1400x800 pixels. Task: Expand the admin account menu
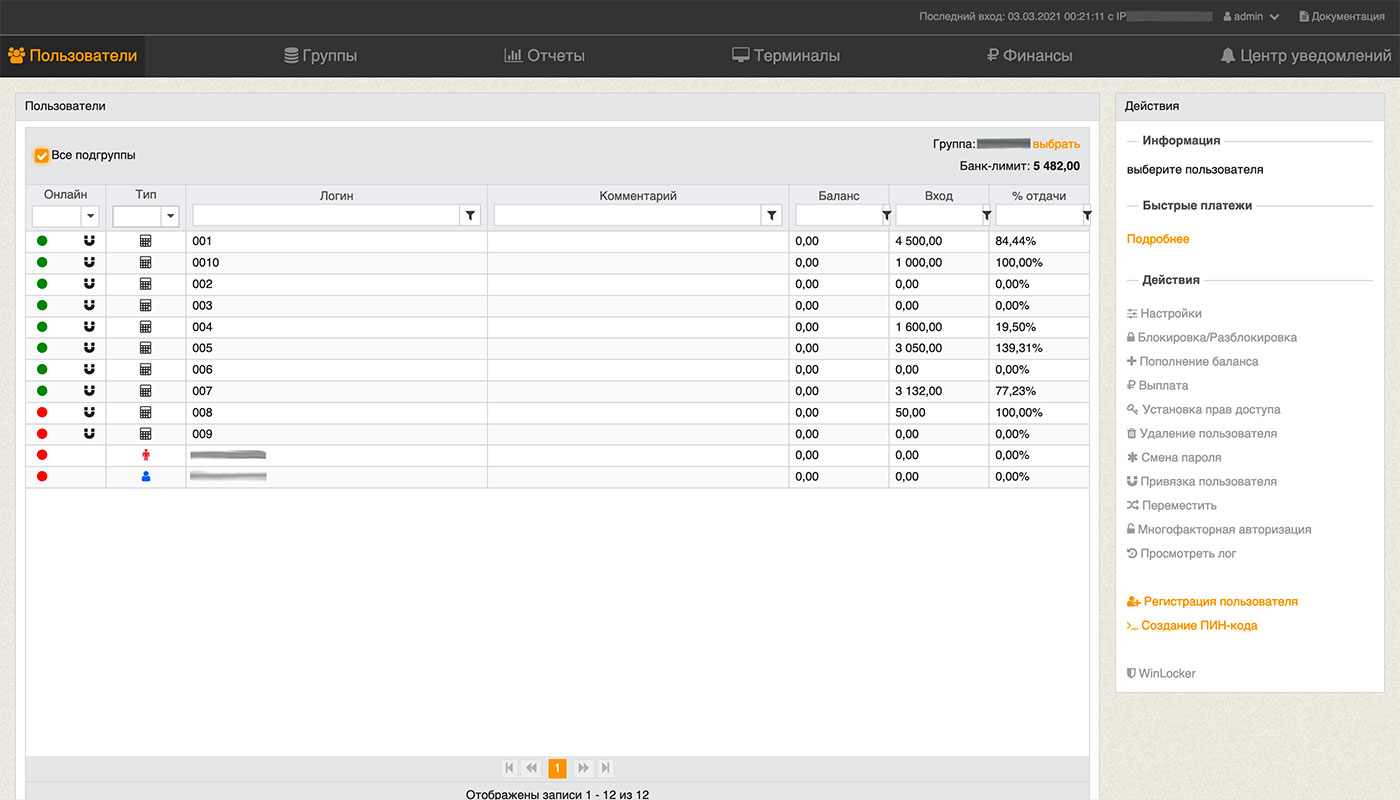tap(1250, 17)
